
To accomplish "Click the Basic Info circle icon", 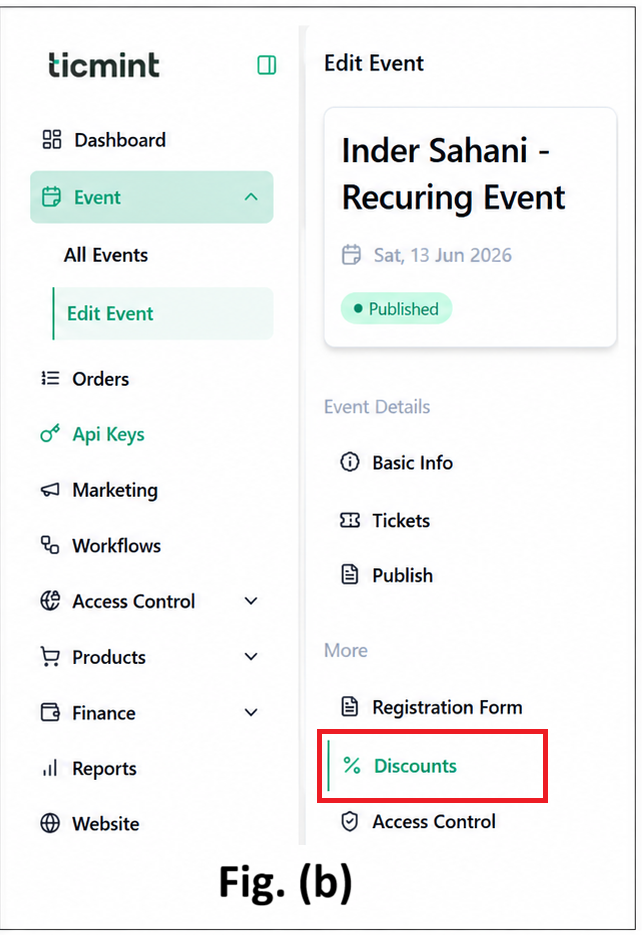I will click(350, 462).
